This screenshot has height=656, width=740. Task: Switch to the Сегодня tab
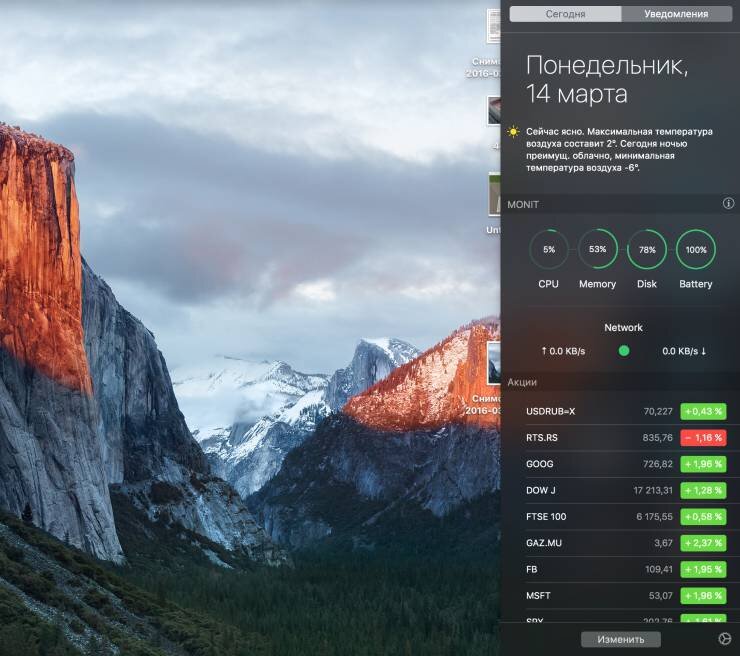pos(565,14)
